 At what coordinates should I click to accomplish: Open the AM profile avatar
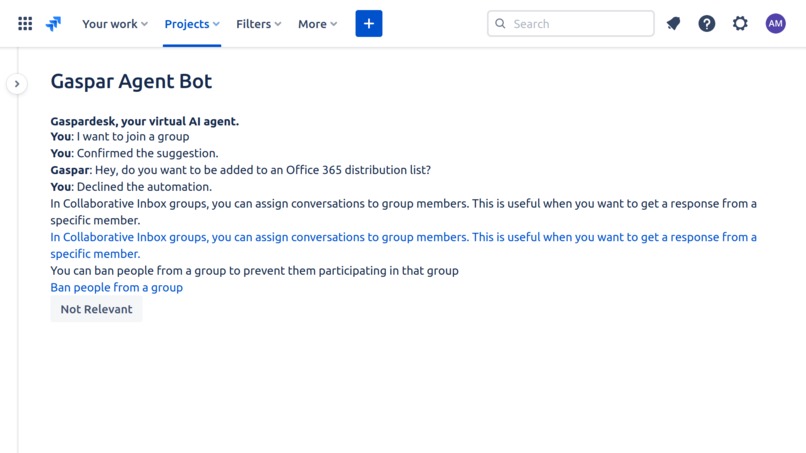click(x=775, y=24)
